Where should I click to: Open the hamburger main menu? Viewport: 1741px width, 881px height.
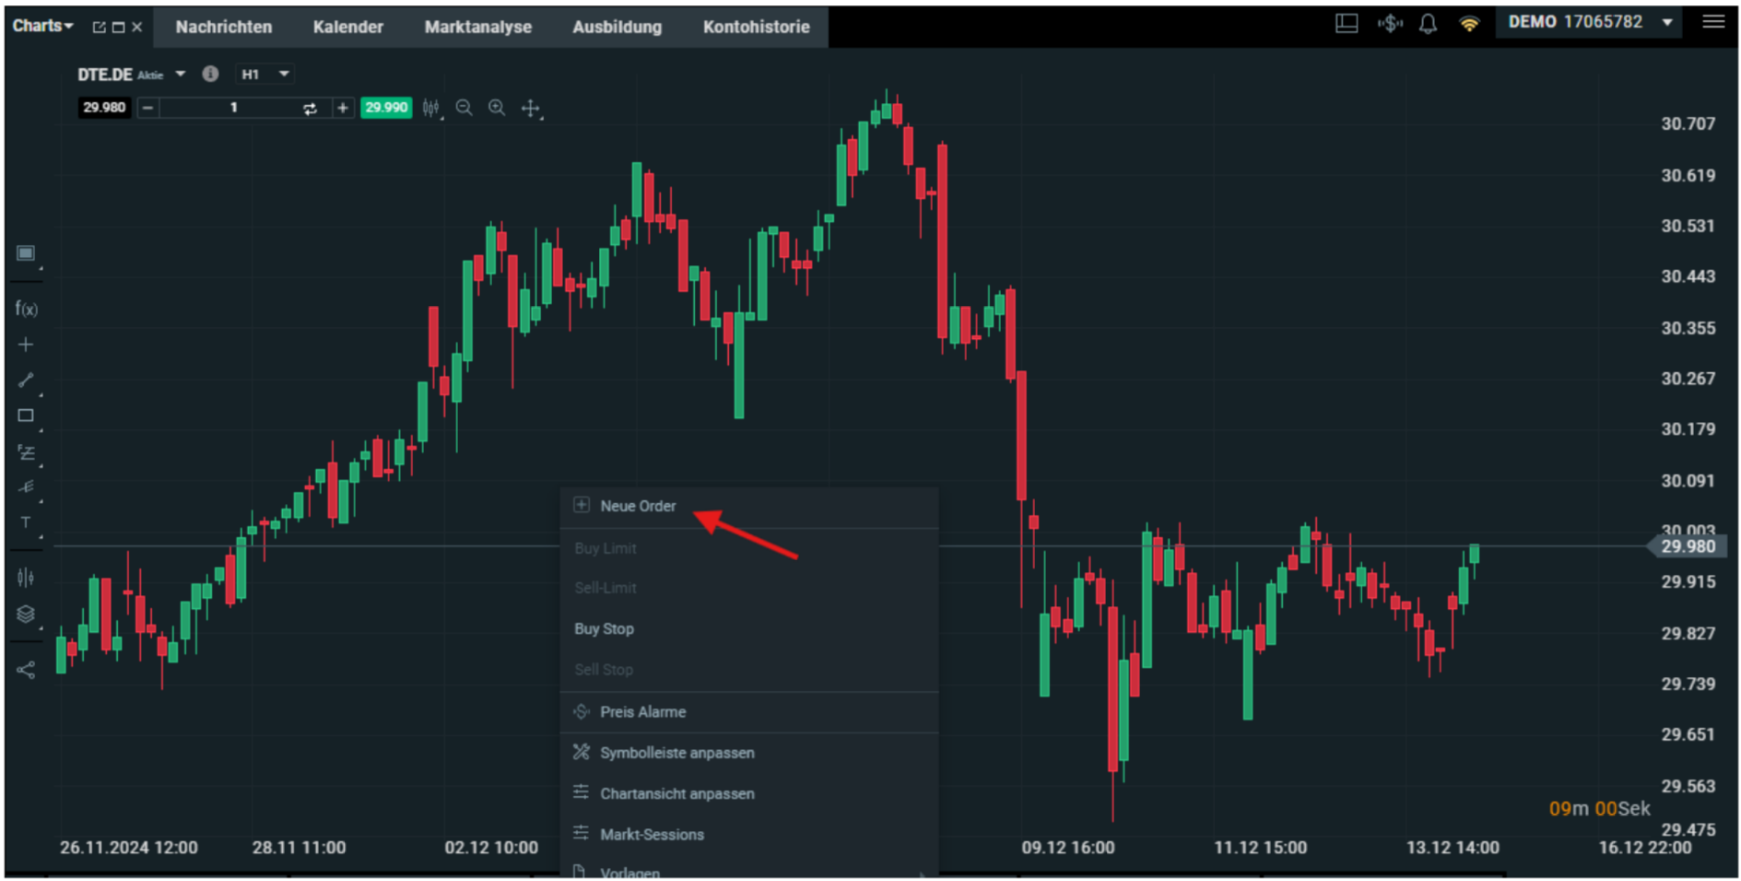[x=1714, y=21]
